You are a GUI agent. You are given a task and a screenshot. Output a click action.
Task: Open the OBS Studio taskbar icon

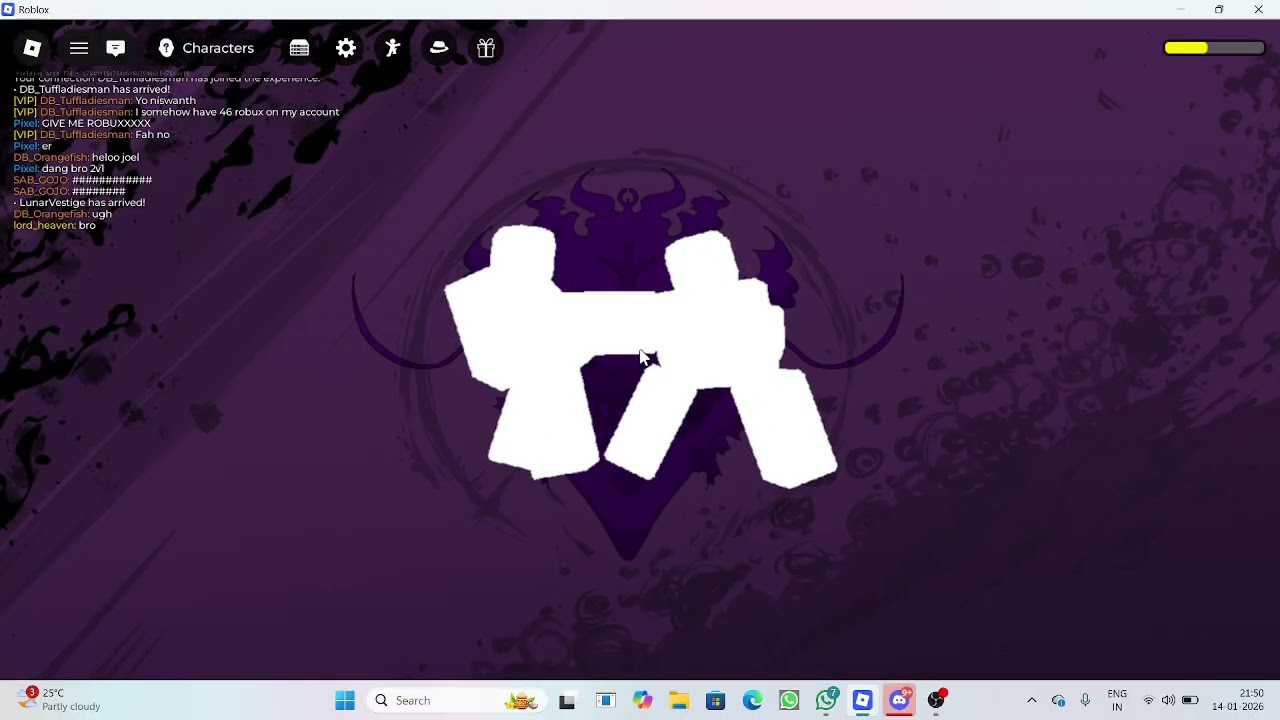pyautogui.click(x=936, y=700)
